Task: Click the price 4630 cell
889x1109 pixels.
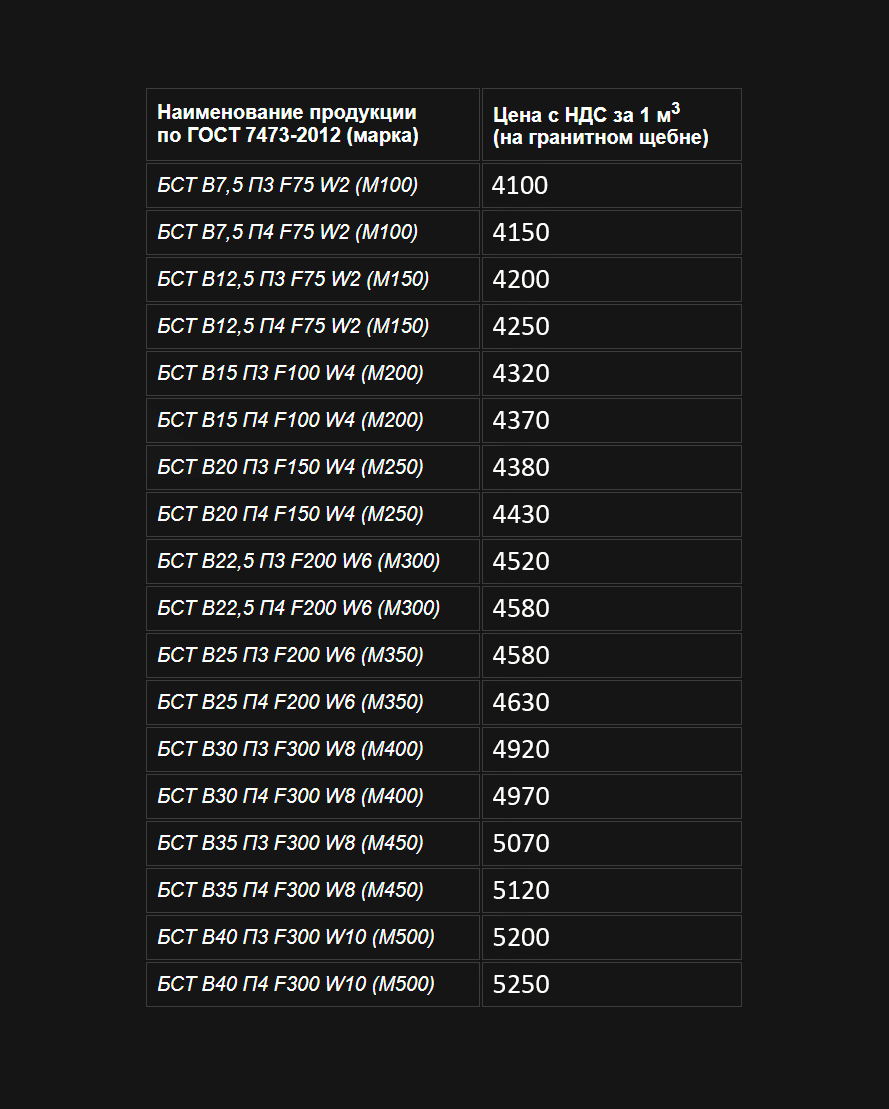Action: tap(612, 702)
